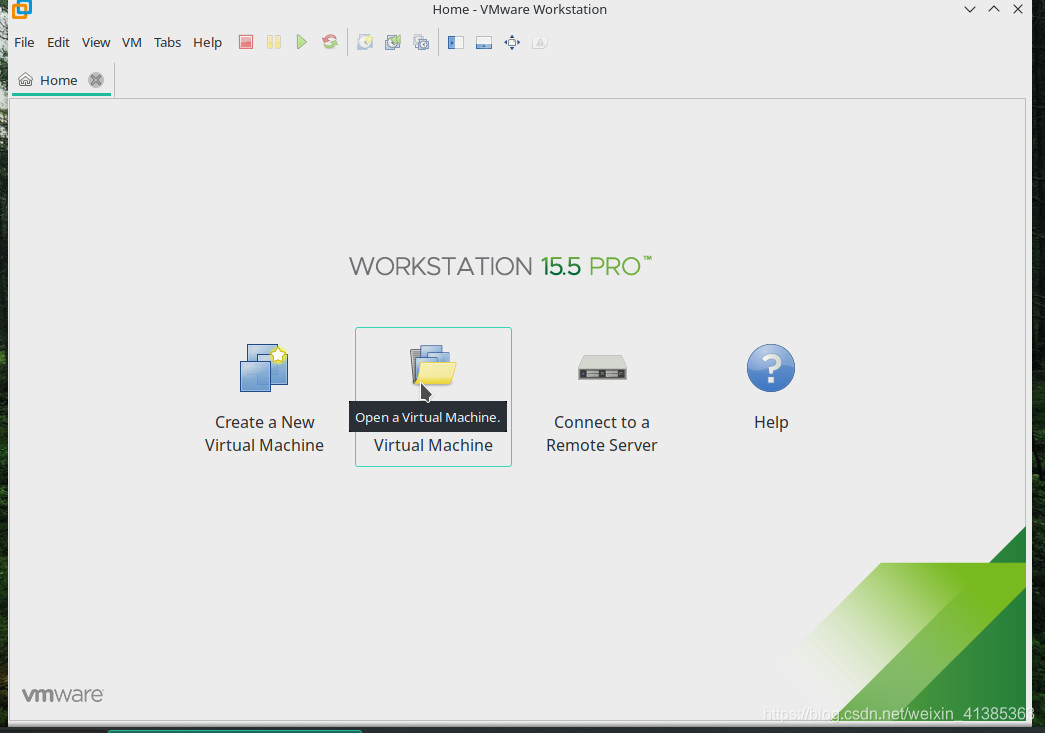
Task: Toggle the thumbnail bar view icon
Action: pyautogui.click(x=484, y=43)
